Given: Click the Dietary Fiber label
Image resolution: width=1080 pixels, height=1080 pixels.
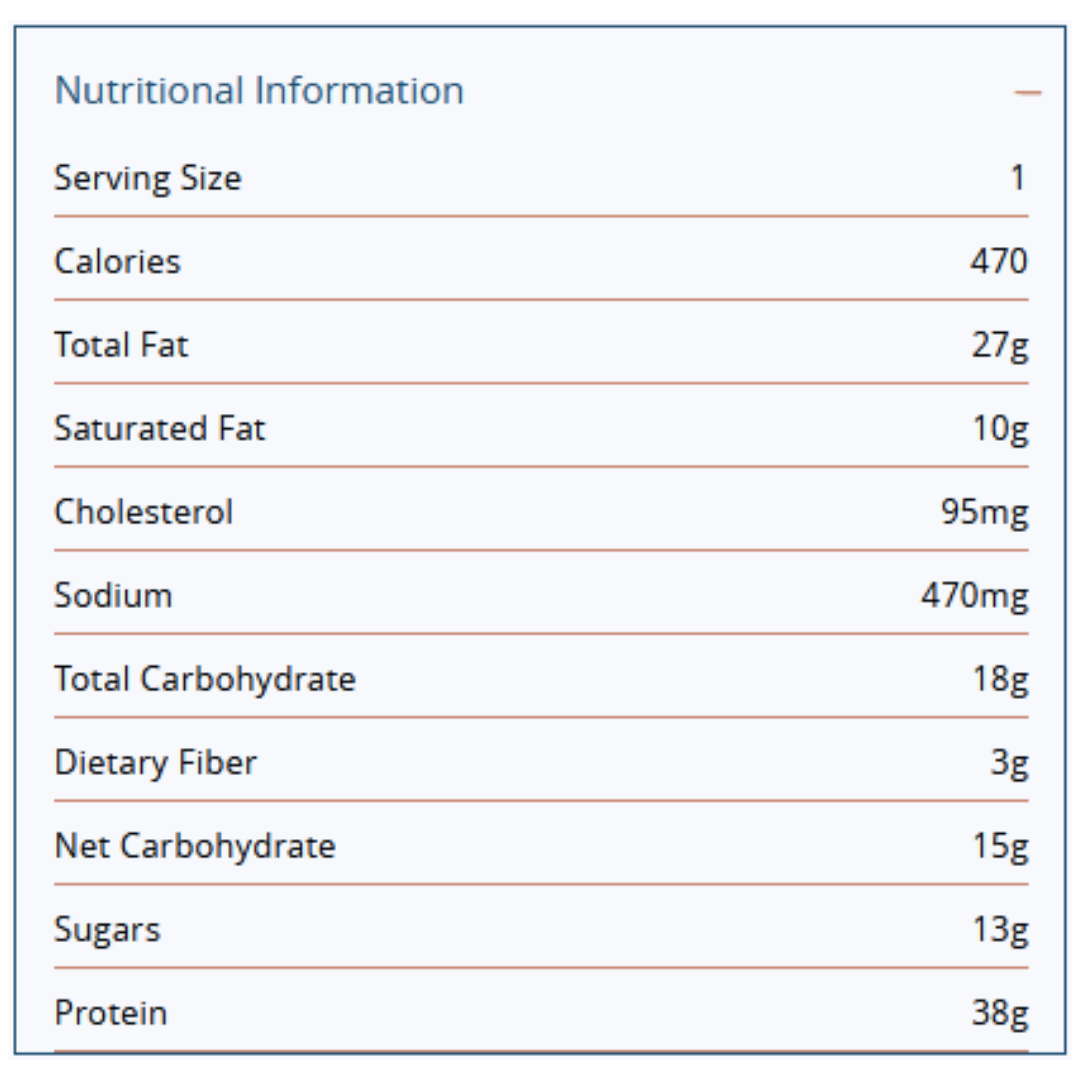Looking at the screenshot, I should pos(156,763).
